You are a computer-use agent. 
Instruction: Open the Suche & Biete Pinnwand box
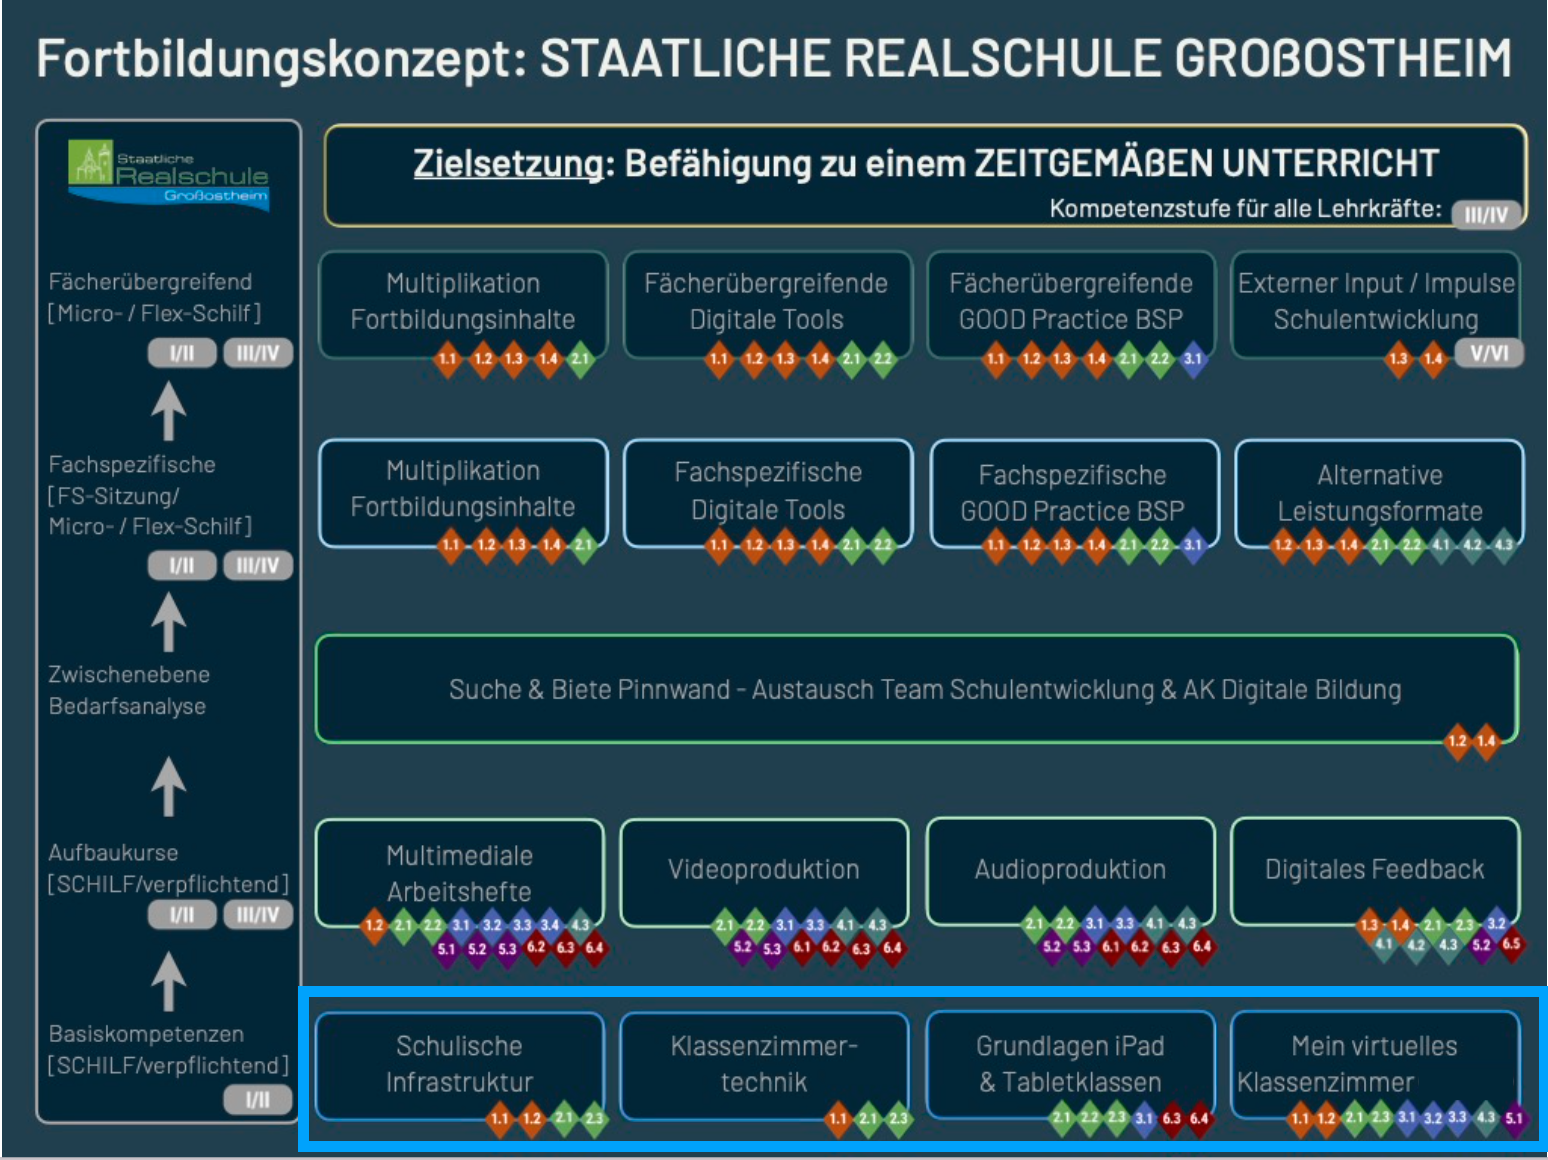915,689
